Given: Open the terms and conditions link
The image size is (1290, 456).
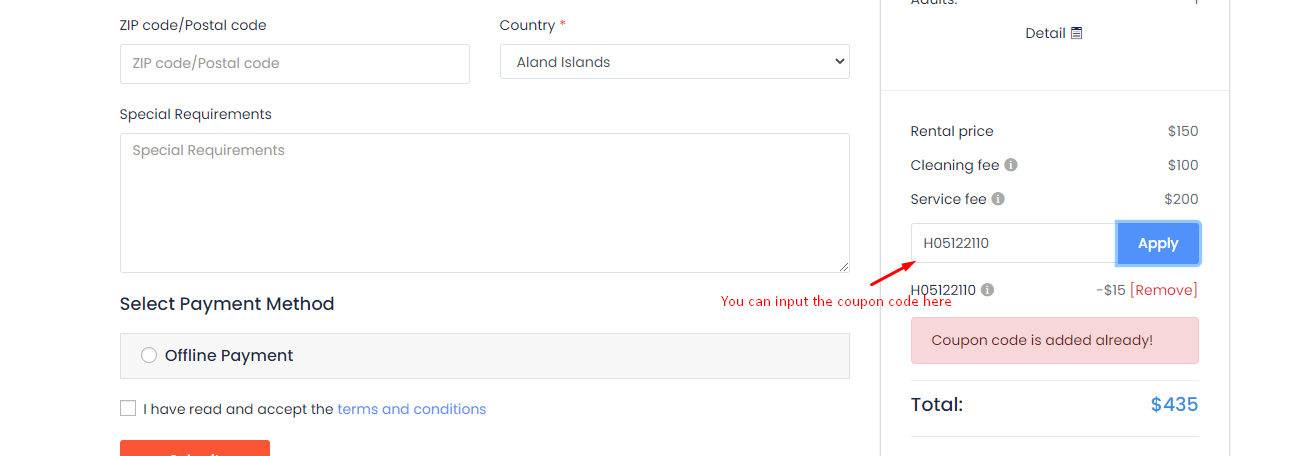Looking at the screenshot, I should (x=411, y=409).
